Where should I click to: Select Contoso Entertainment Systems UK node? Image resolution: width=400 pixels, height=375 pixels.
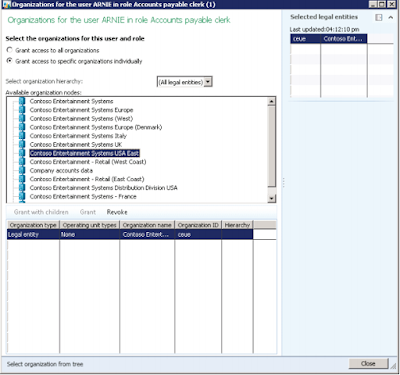click(x=76, y=144)
